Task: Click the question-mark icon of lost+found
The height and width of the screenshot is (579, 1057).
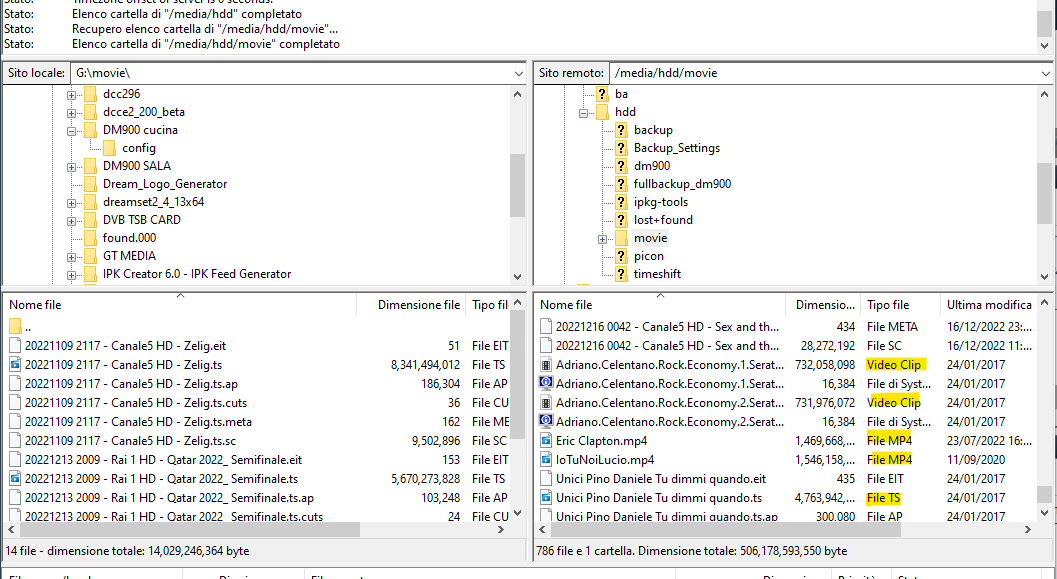Action: (x=622, y=220)
